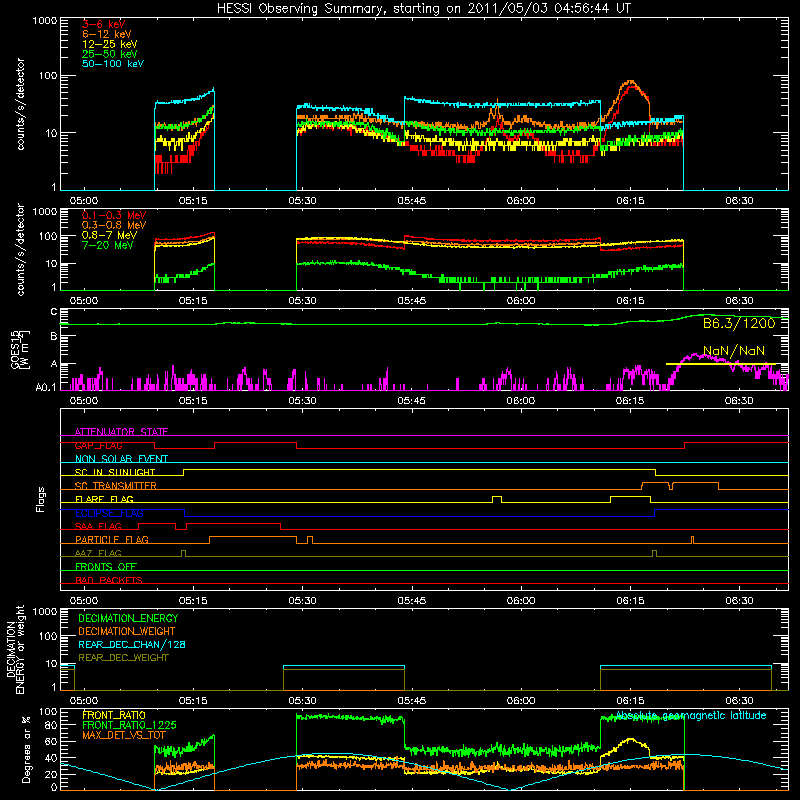Click the orange flare peak near 06:15
The width and height of the screenshot is (800, 800).
click(x=631, y=83)
